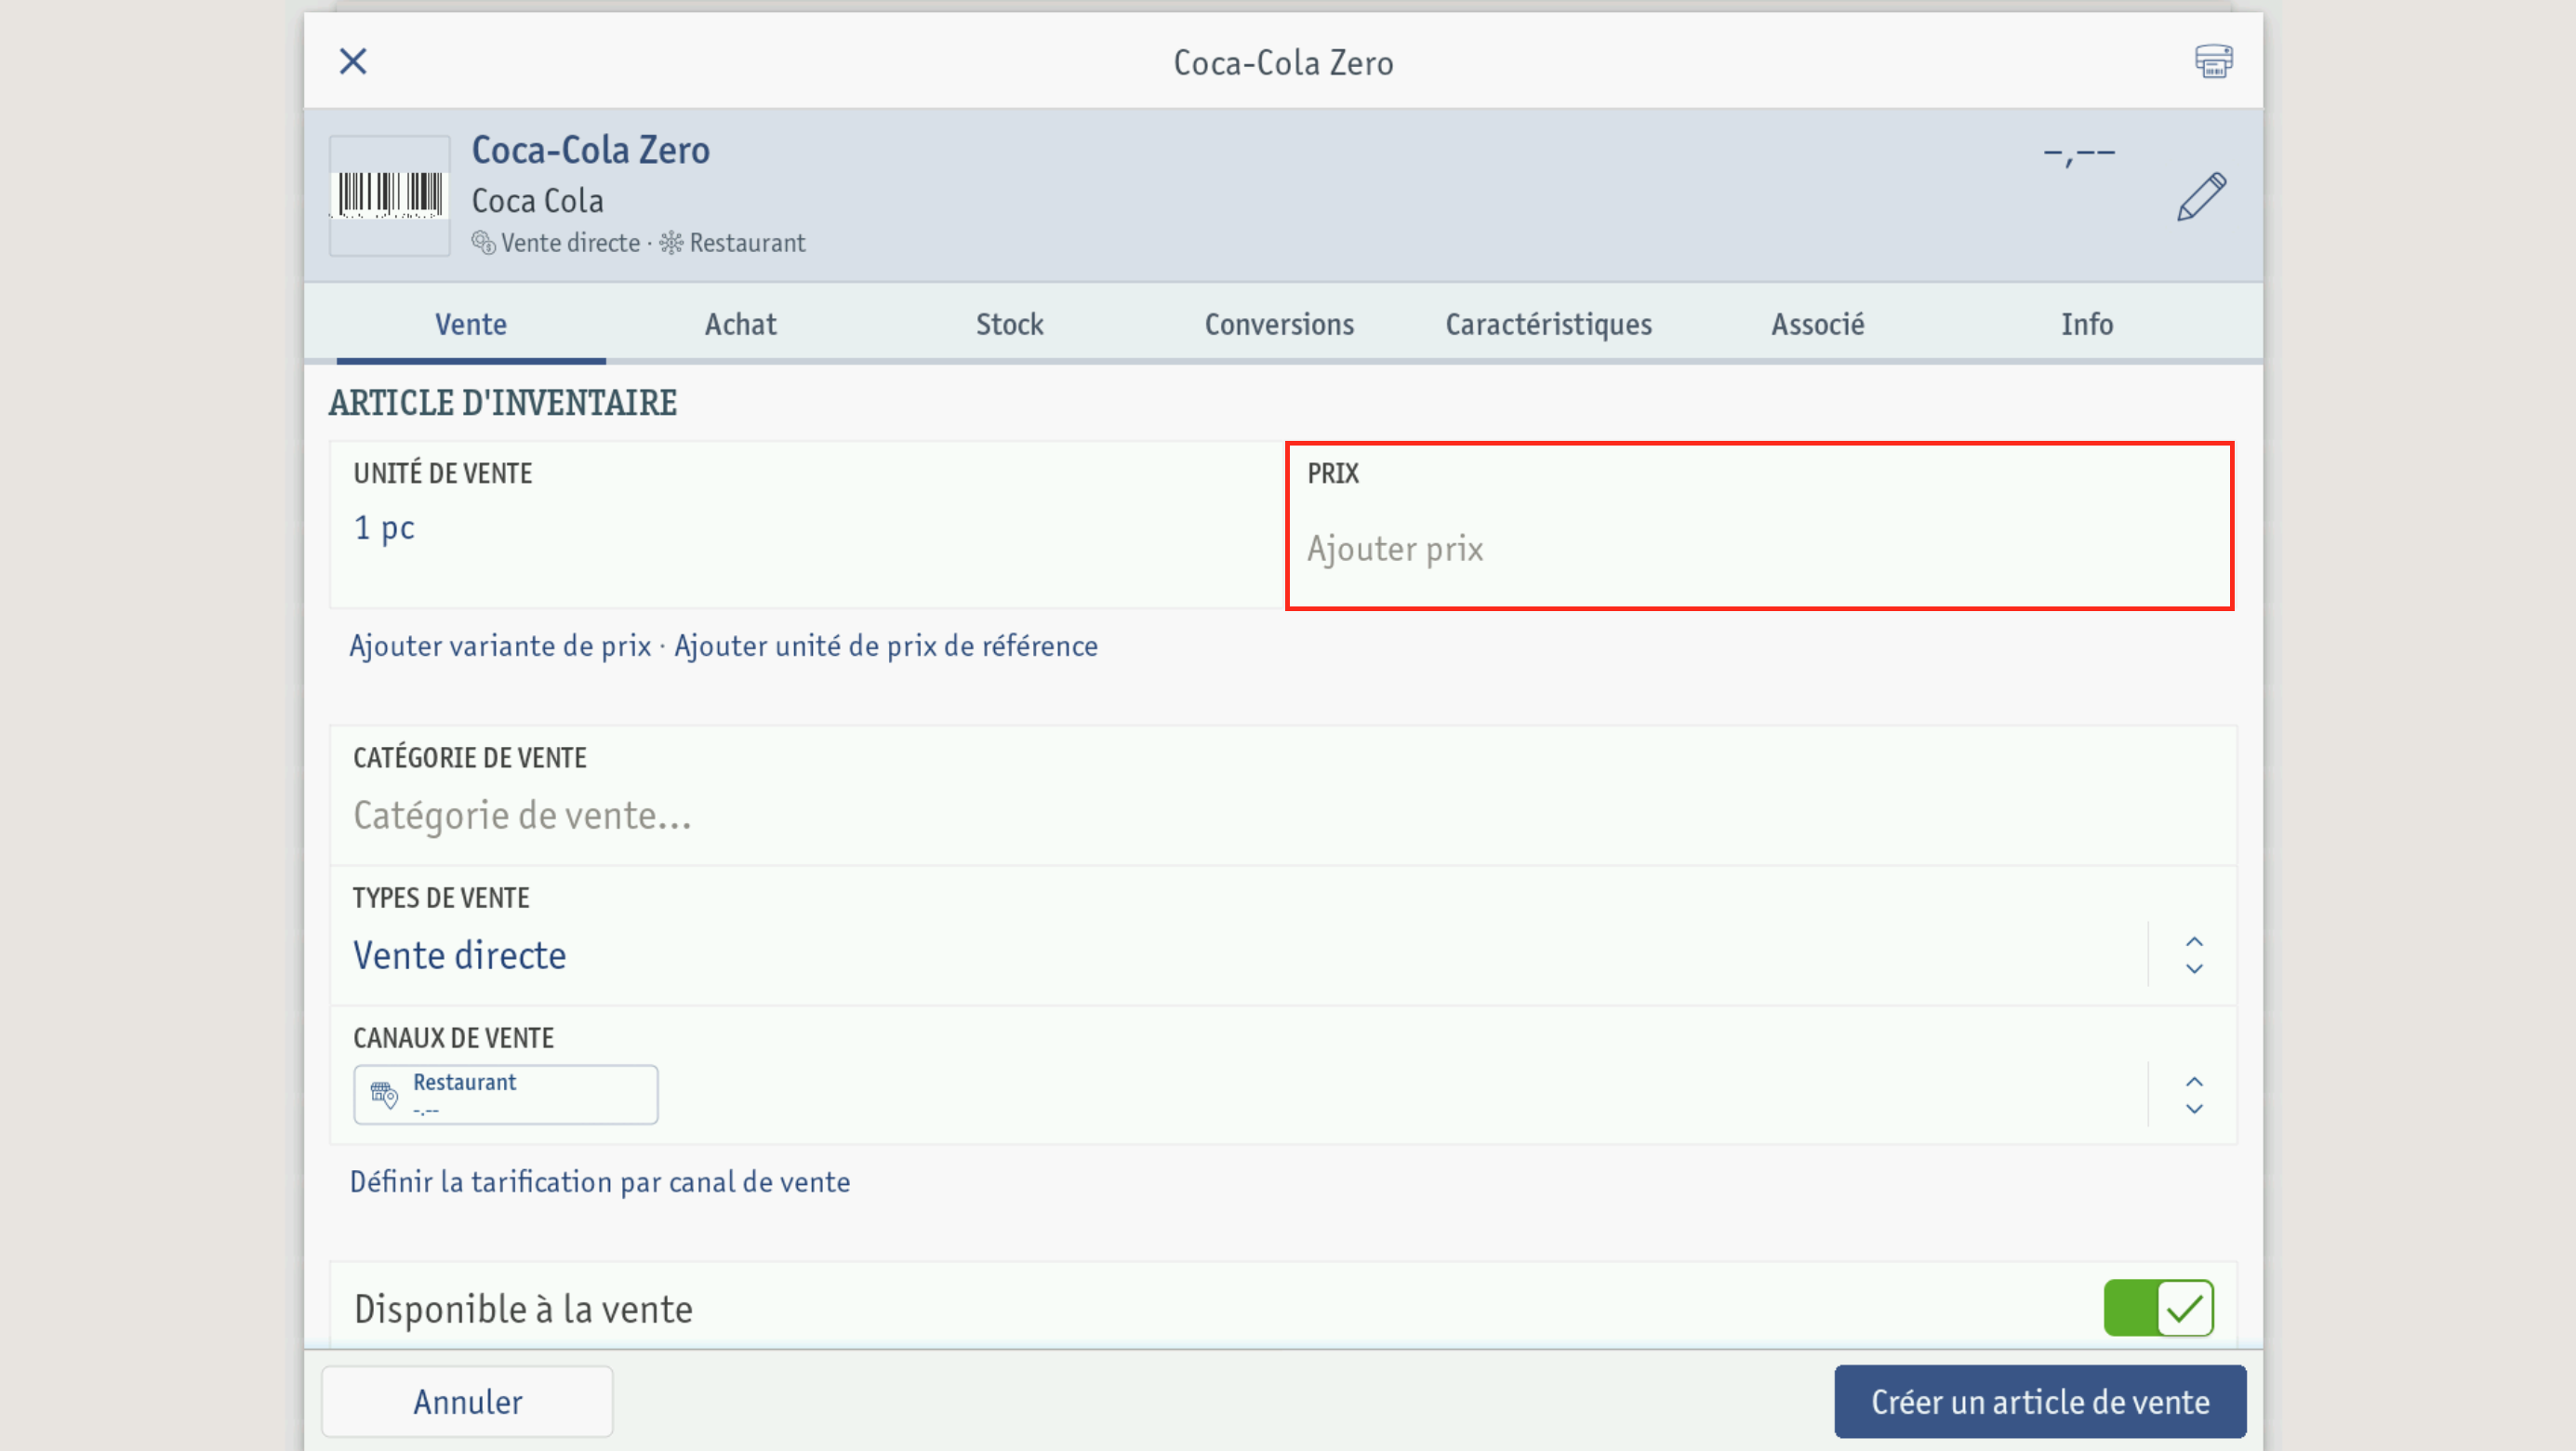
Task: Go to the Conversions tab
Action: pos(1279,324)
